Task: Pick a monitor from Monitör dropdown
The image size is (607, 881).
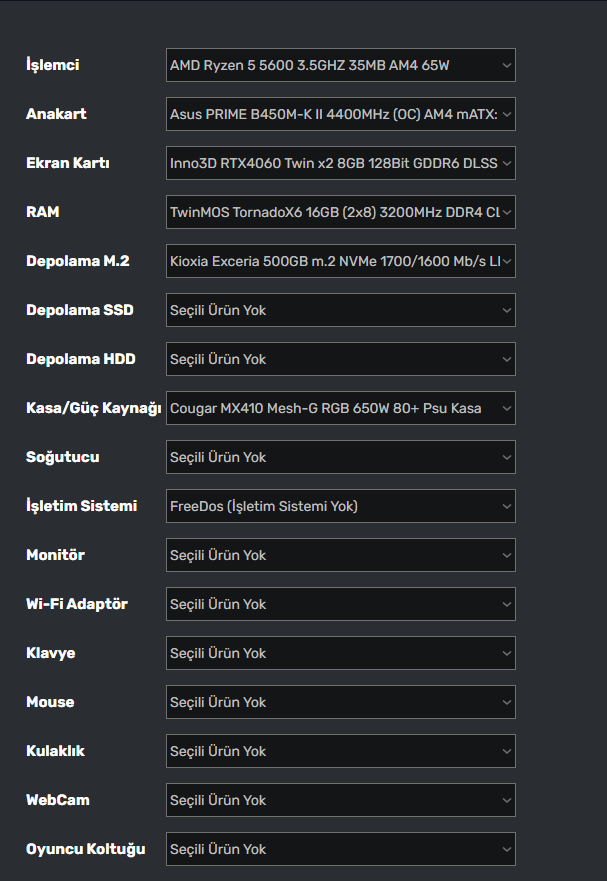Action: tap(340, 555)
